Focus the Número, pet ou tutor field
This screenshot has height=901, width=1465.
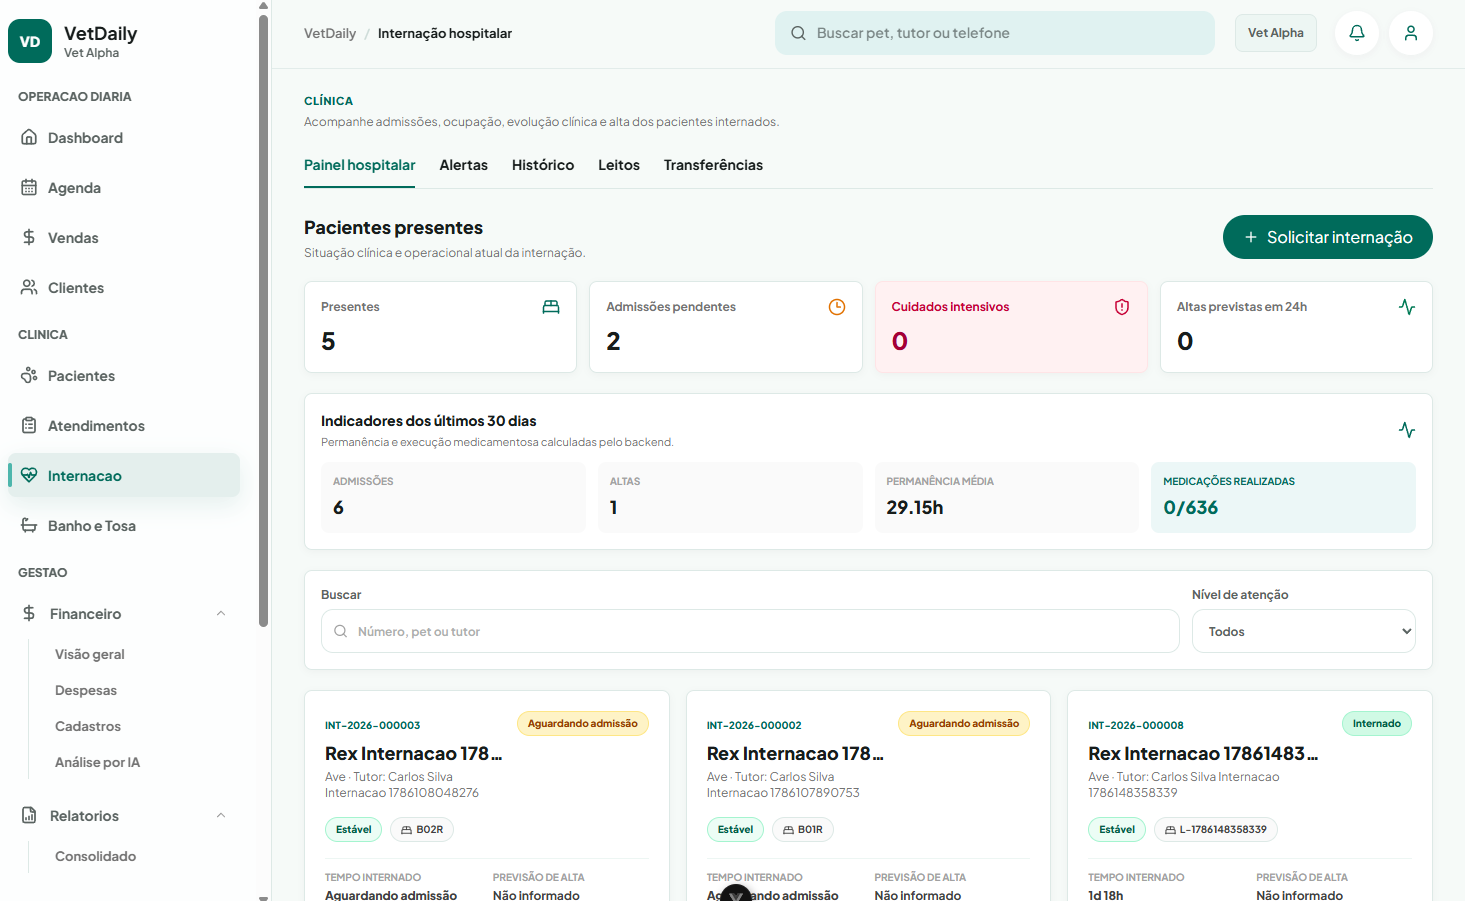tap(750, 631)
